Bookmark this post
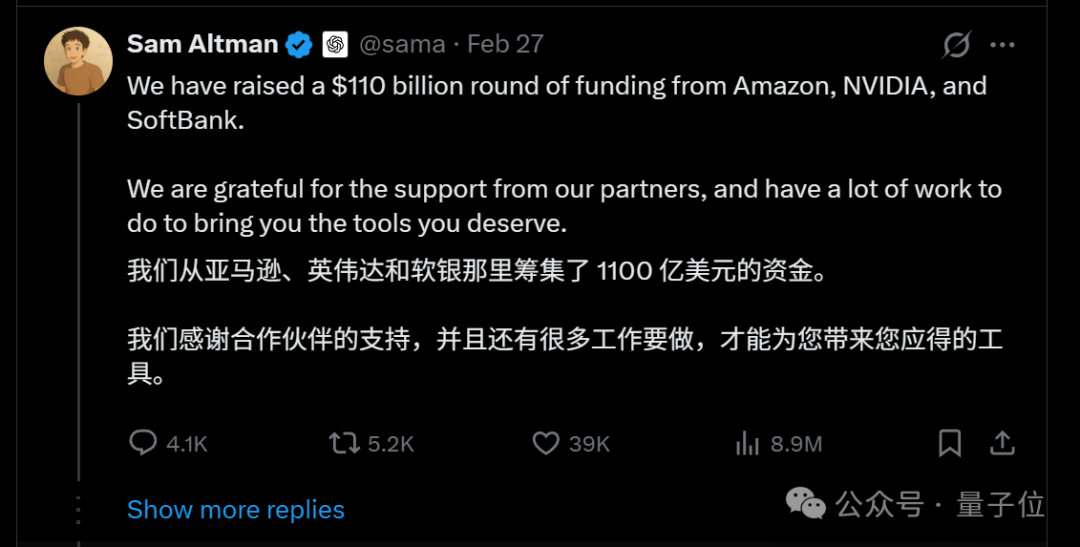Screen dimensions: 1080x547 pos(949,443)
